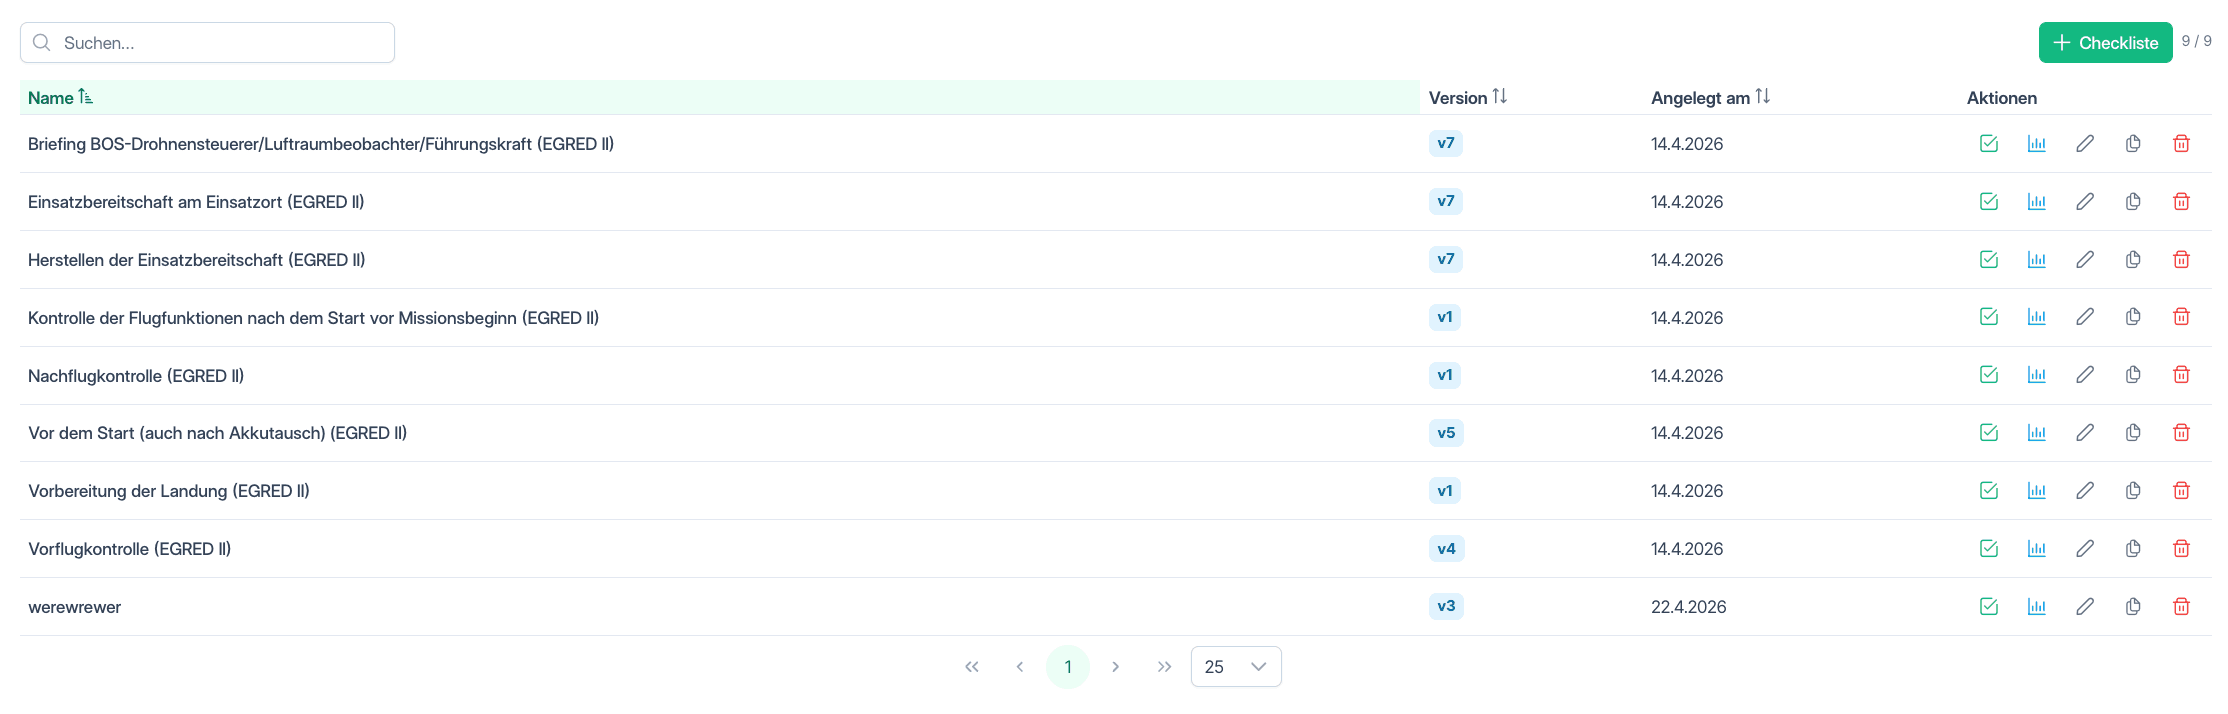Click version badge v5 of Vor dem Start
The height and width of the screenshot is (714, 2228).
(x=1446, y=432)
